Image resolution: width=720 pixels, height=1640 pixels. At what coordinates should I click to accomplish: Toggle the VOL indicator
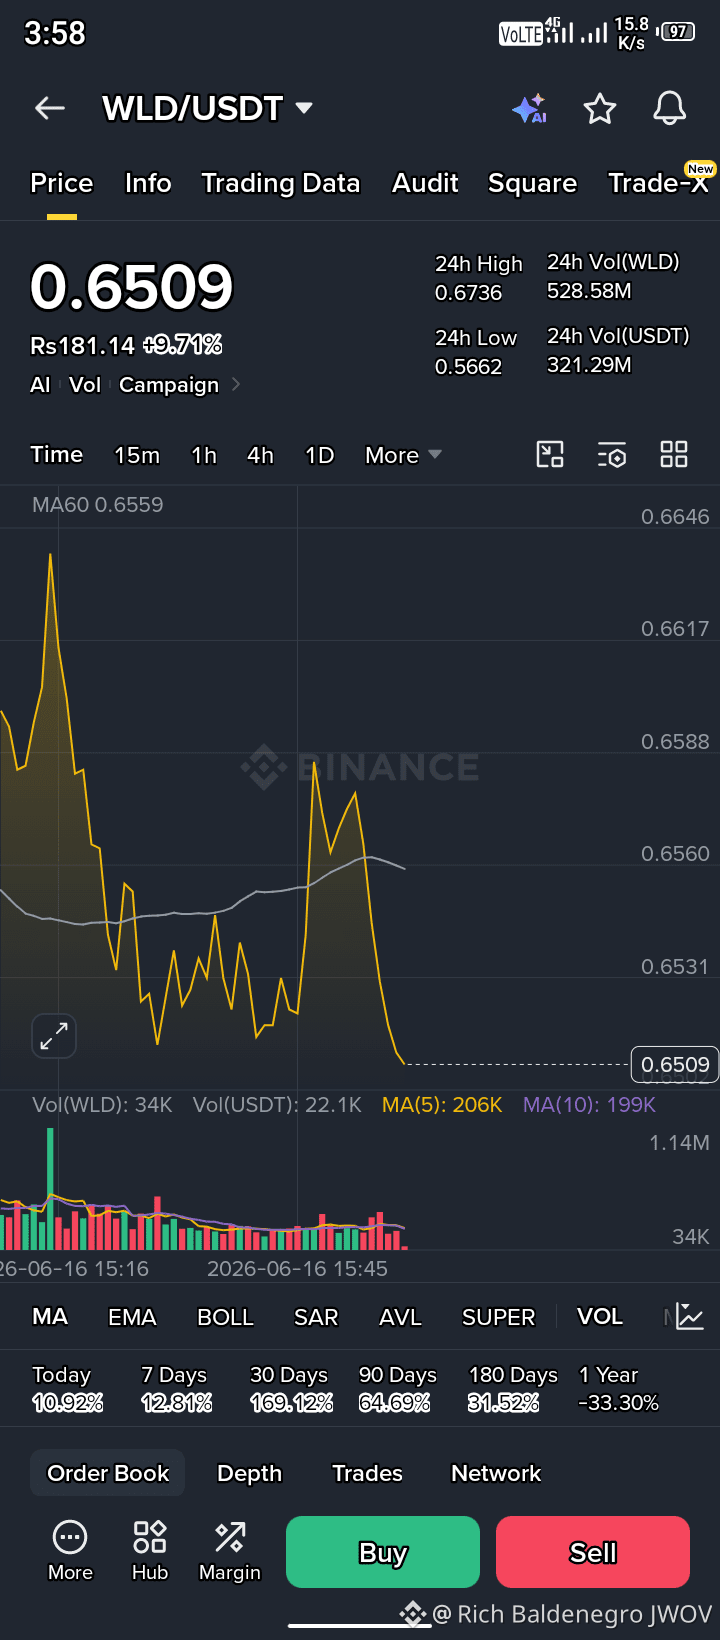click(600, 1317)
